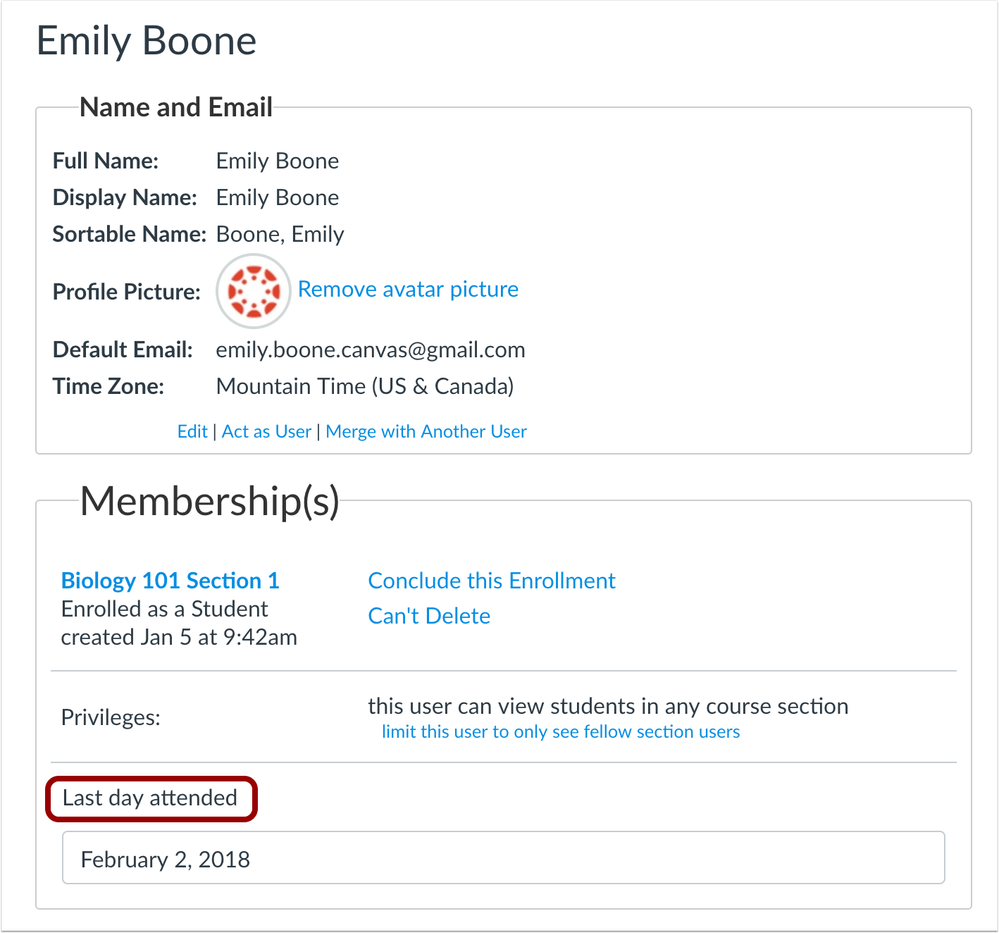The width and height of the screenshot is (999, 933).
Task: Conclude this Enrollment for Biology 101
Action: (x=492, y=581)
